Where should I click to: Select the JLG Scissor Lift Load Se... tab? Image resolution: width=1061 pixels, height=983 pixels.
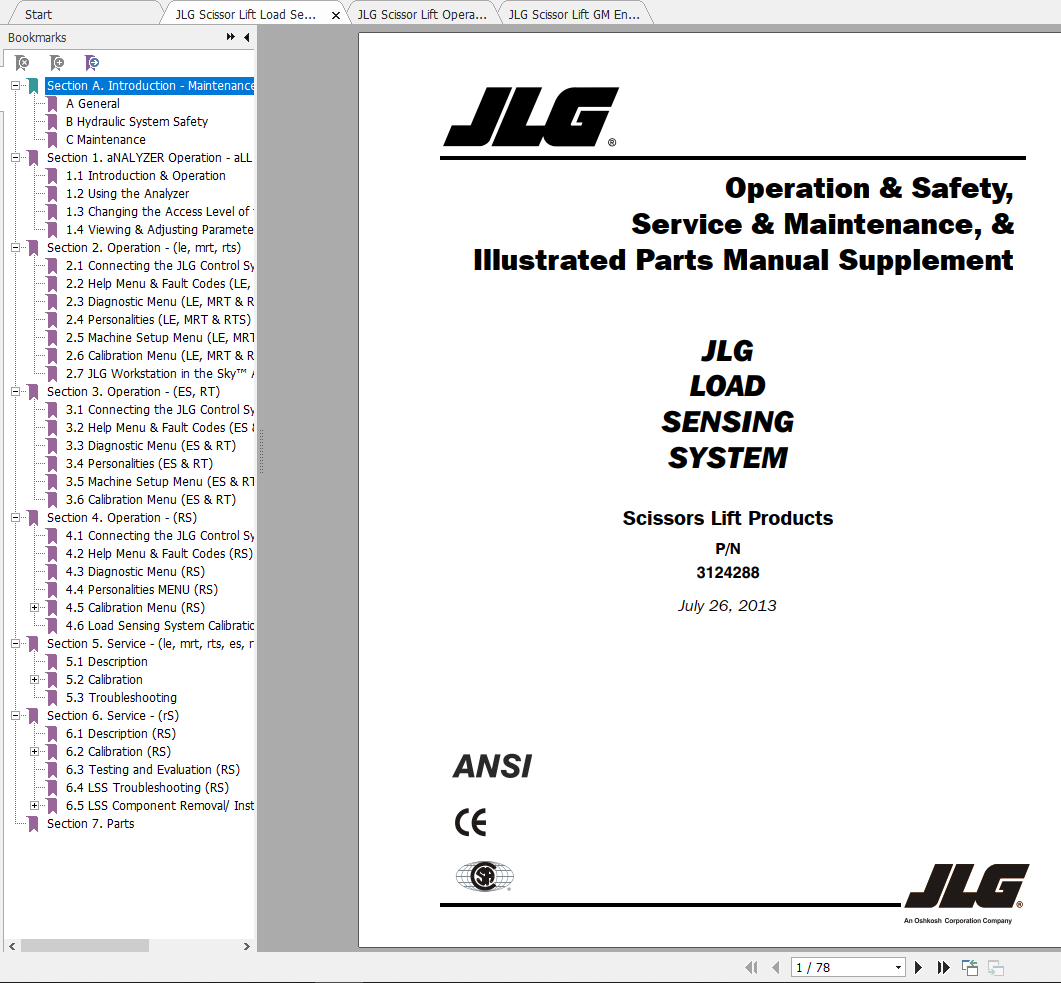point(245,14)
